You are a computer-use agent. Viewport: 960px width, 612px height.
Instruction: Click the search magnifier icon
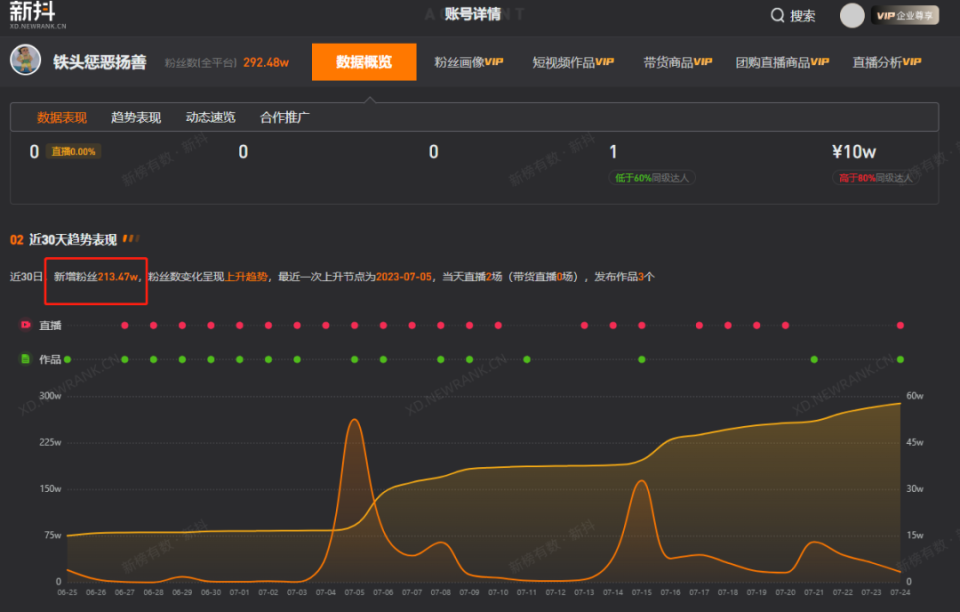778,15
